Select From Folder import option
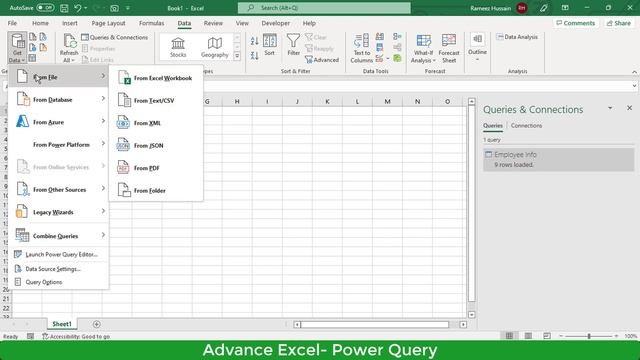 [x=156, y=190]
